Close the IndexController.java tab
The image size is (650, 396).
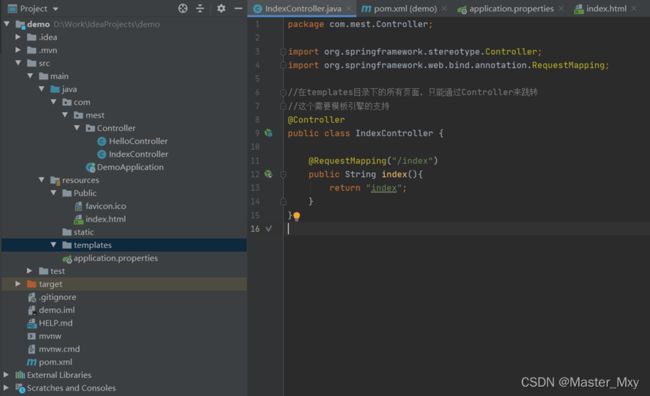click(349, 8)
